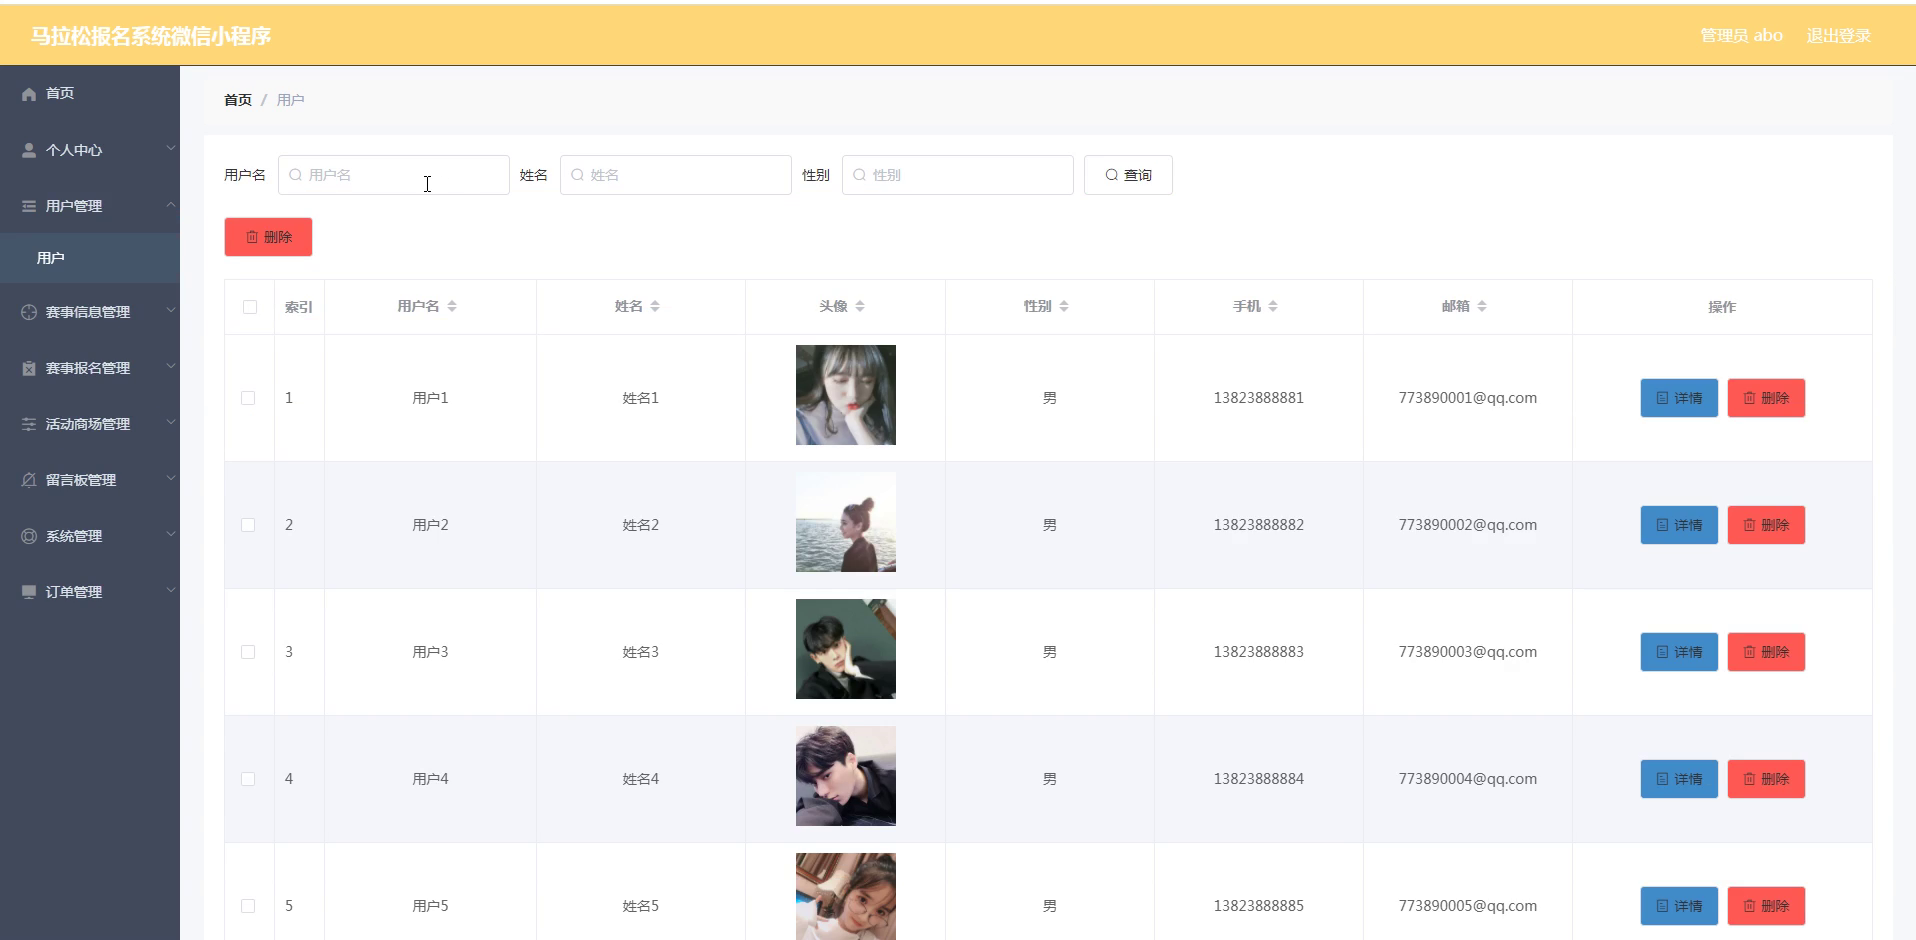Sort the table by 手机 column arrows

[x=1273, y=306]
